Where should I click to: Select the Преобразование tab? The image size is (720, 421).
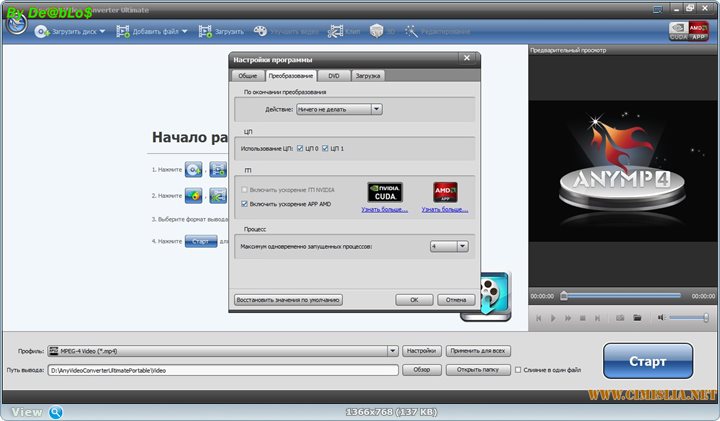pos(291,76)
